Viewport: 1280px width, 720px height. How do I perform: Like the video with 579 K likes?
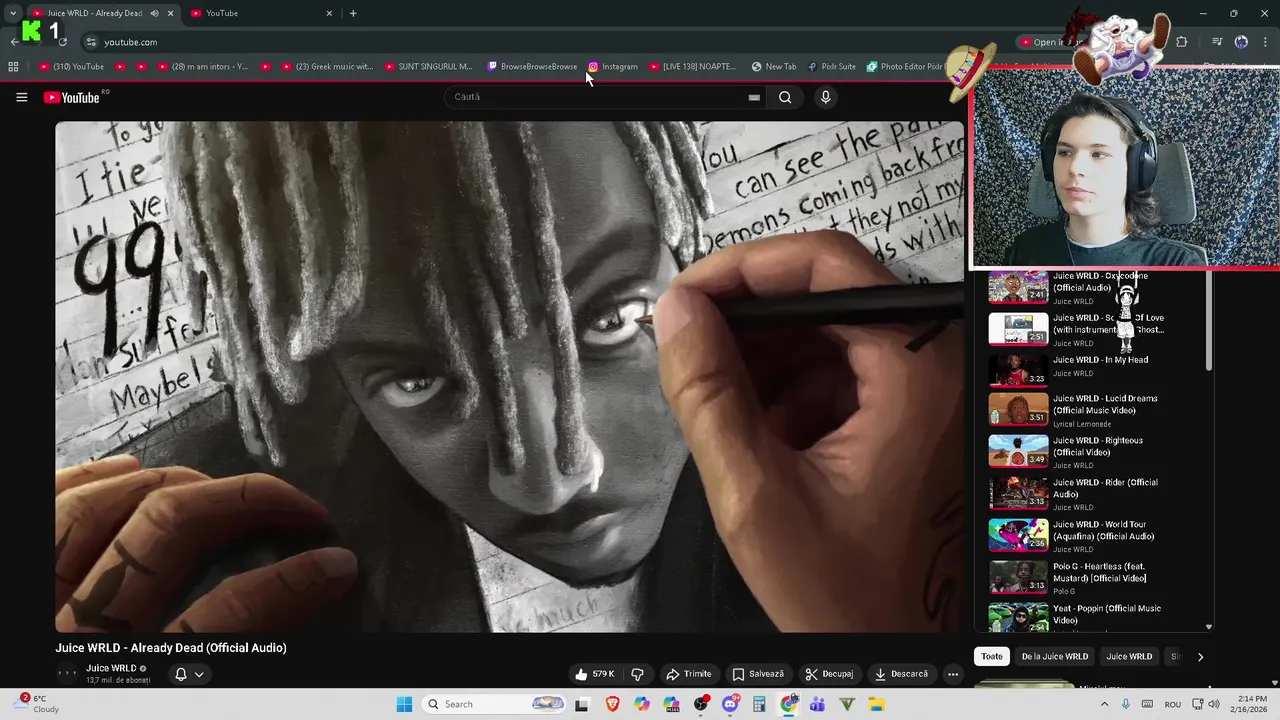click(594, 674)
